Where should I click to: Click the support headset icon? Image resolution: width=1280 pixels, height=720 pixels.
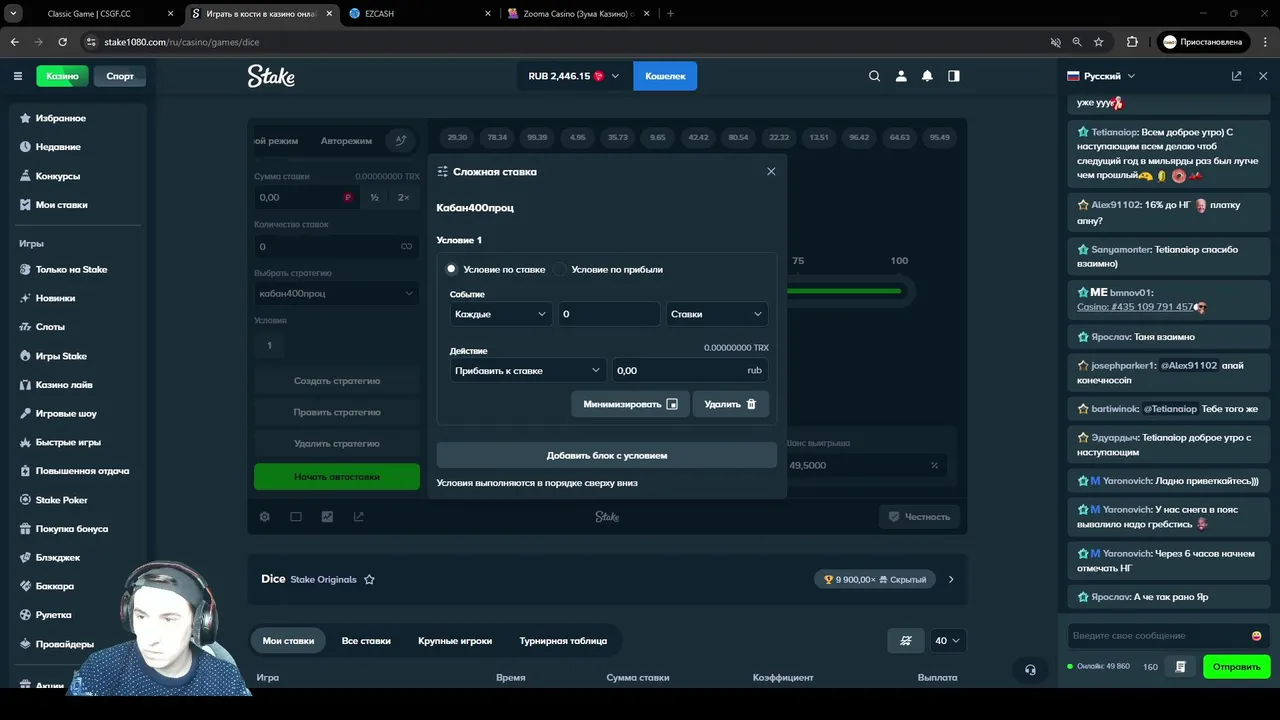tap(1030, 669)
